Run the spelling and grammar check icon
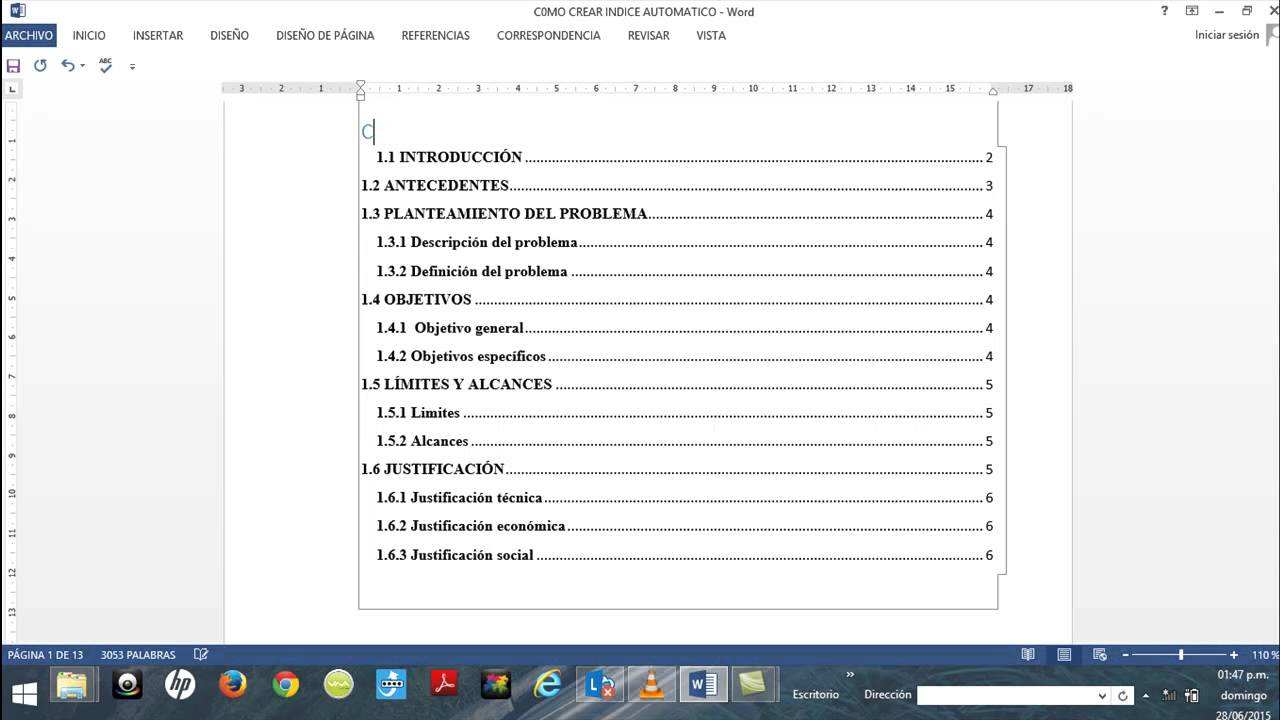The image size is (1280, 720). 106,66
